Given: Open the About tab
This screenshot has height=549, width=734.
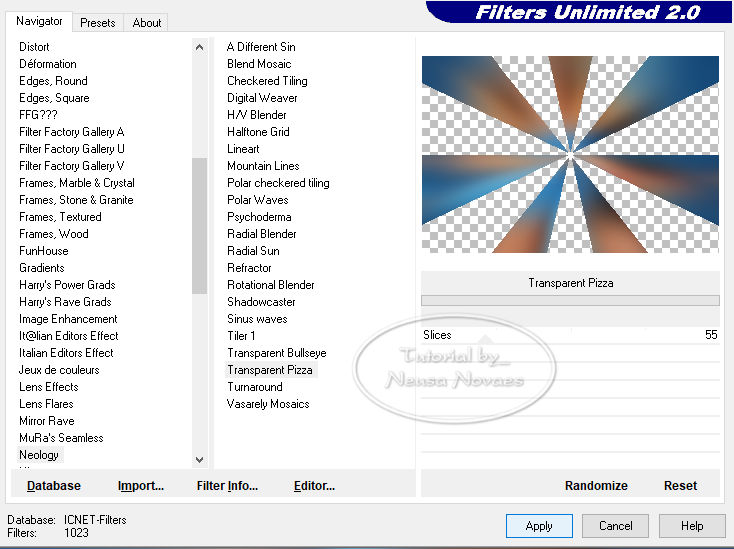Looking at the screenshot, I should point(147,22).
